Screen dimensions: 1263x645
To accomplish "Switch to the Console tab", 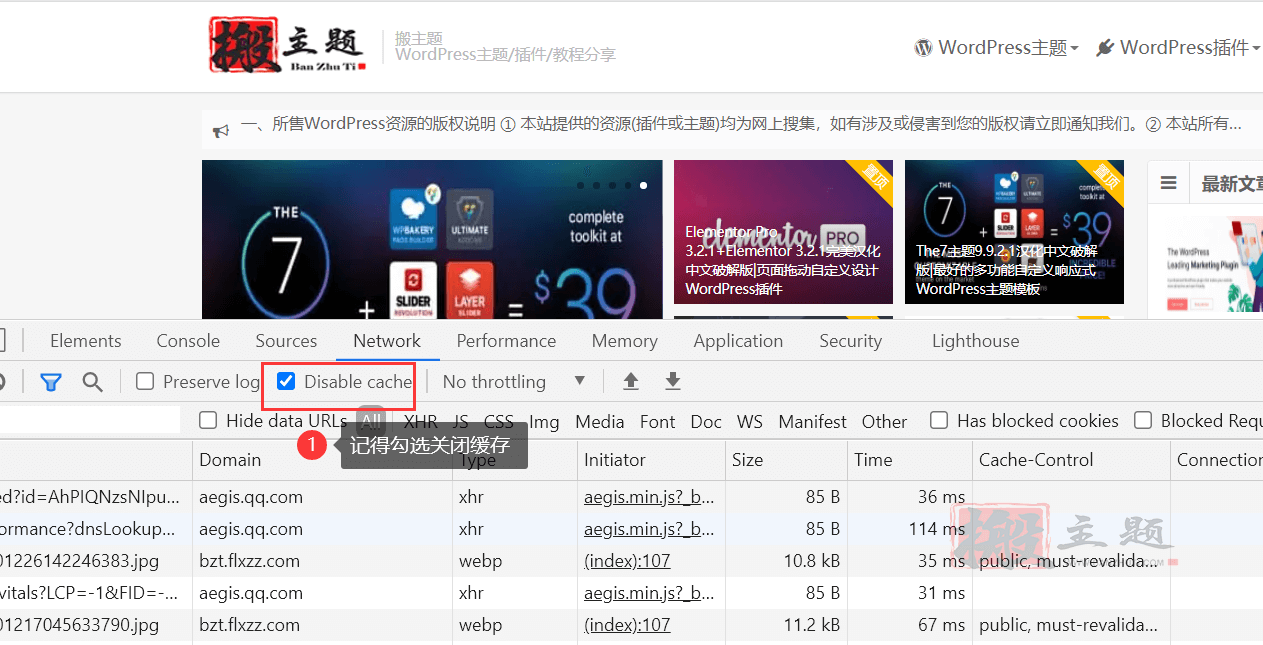I will point(188,341).
